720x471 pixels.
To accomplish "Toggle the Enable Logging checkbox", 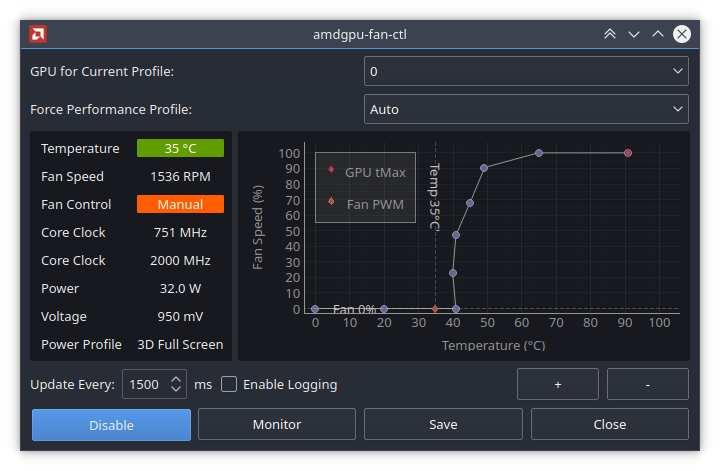I will click(229, 384).
